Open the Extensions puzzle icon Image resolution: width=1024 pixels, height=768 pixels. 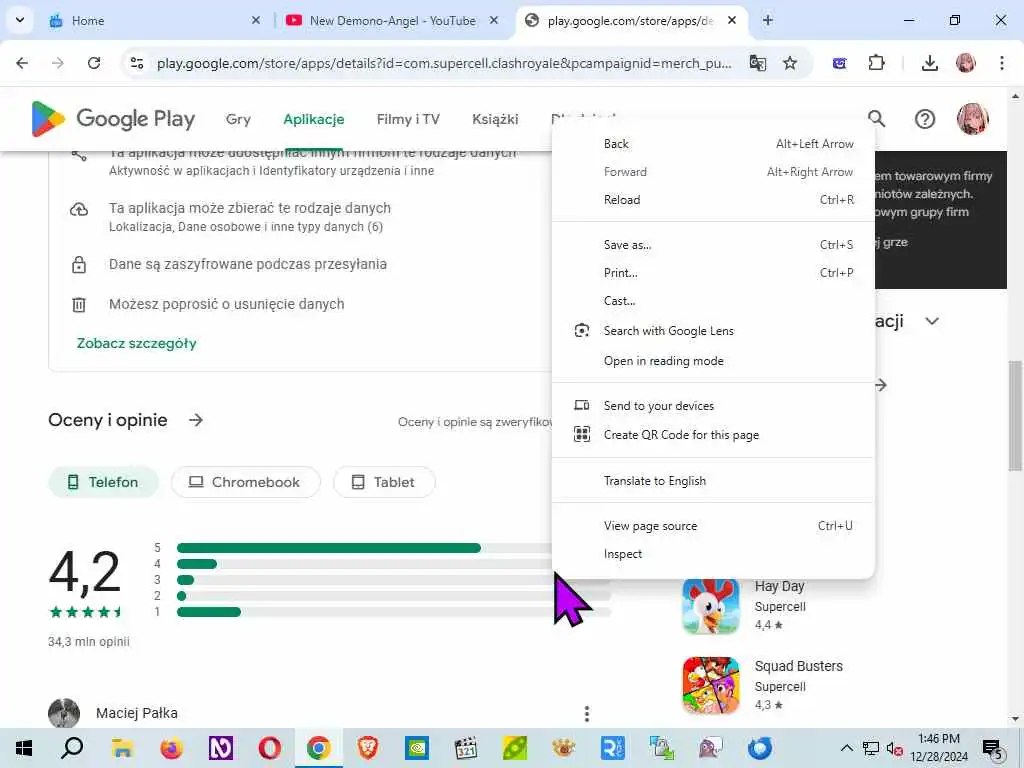coord(876,63)
